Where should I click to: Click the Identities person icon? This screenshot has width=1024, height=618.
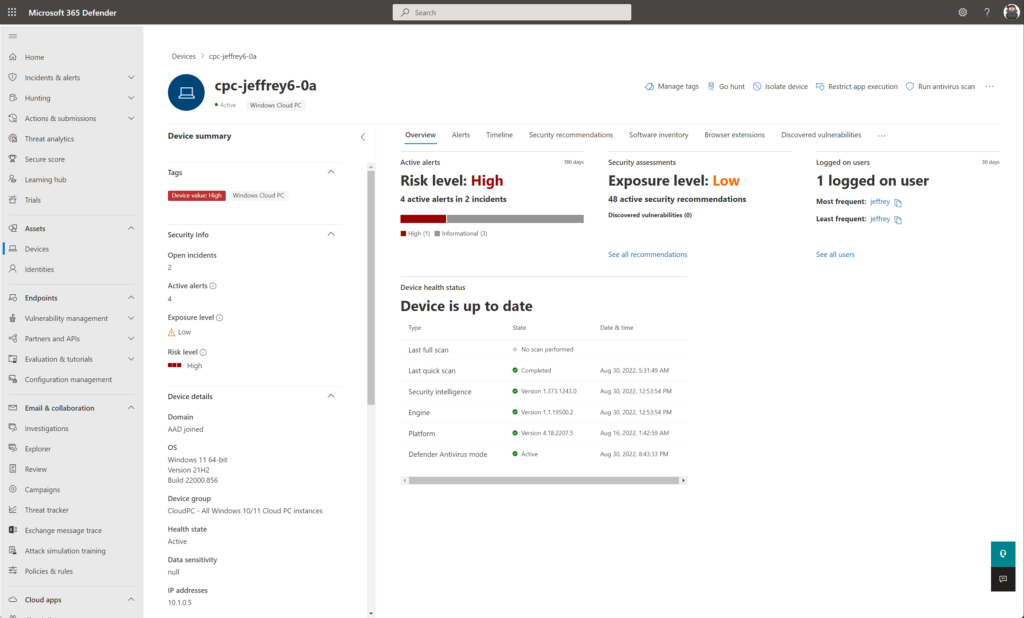point(12,269)
